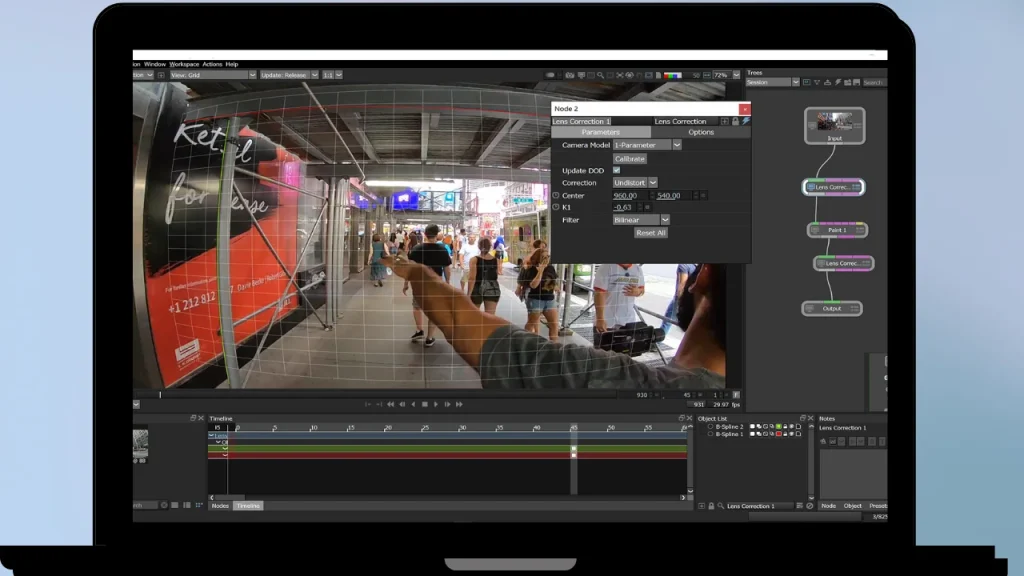Click the plus-box icon beside the Lens Correction type

point(724,121)
